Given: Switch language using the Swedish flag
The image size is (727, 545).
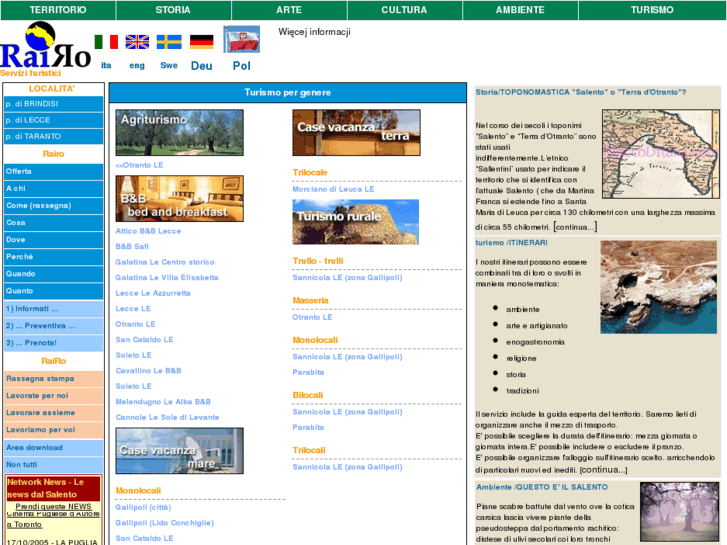Looking at the screenshot, I should [168, 42].
